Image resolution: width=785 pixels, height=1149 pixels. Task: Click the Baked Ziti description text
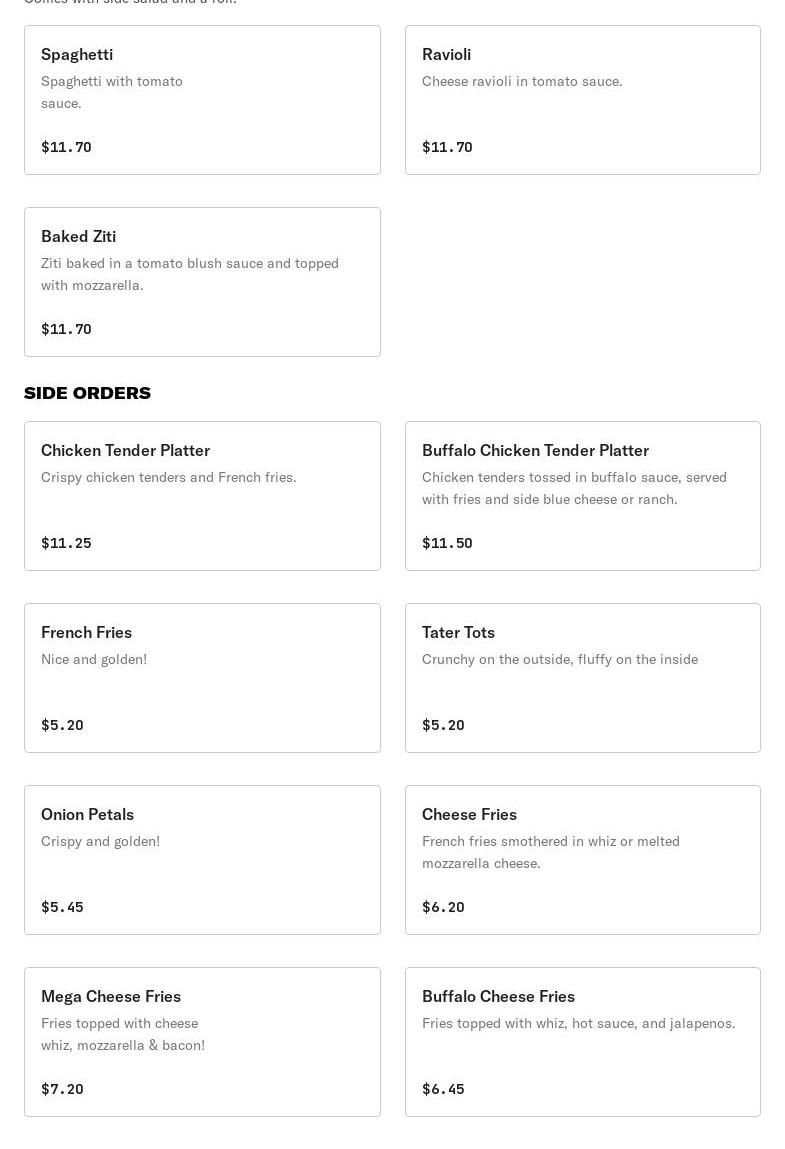(190, 274)
